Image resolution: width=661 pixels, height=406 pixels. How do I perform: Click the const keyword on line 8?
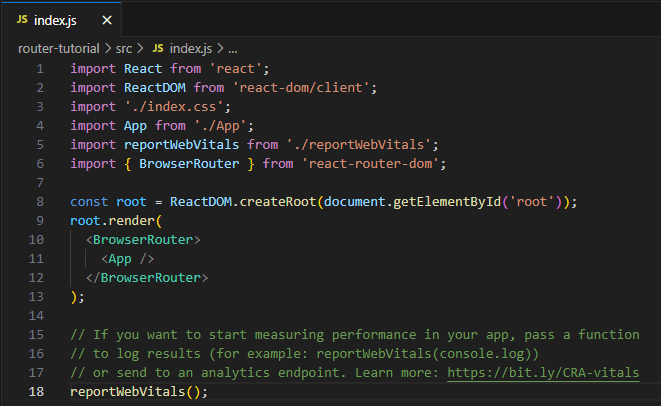click(89, 202)
